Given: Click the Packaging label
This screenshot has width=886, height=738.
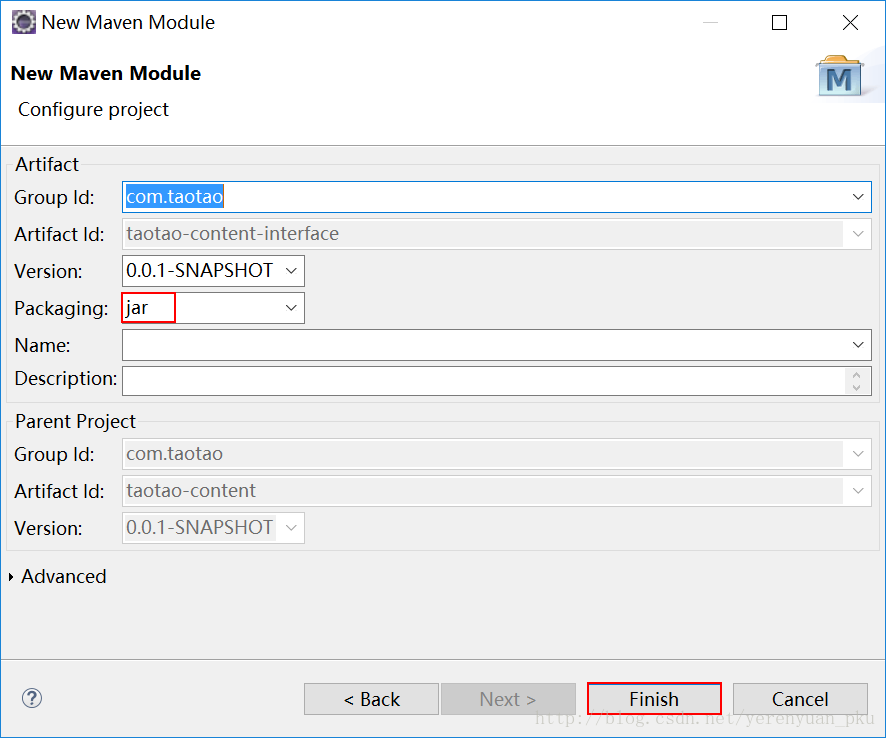Looking at the screenshot, I should click(x=61, y=309).
